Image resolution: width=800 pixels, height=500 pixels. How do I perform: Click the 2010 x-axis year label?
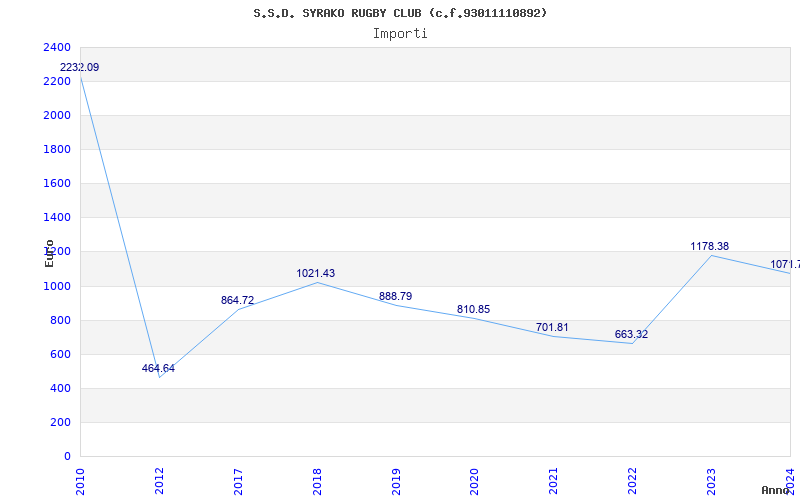(80, 481)
